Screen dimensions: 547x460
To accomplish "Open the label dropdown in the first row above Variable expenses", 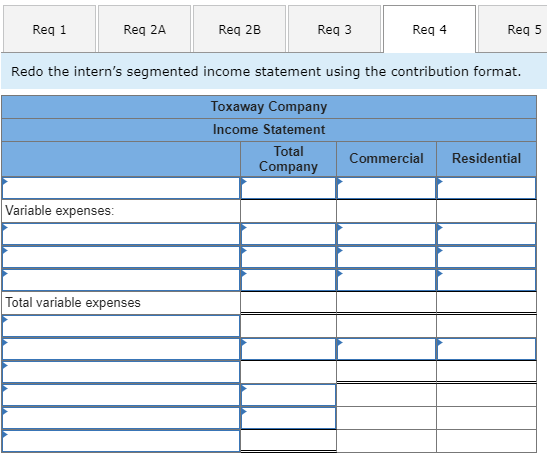I will [x=121, y=188].
